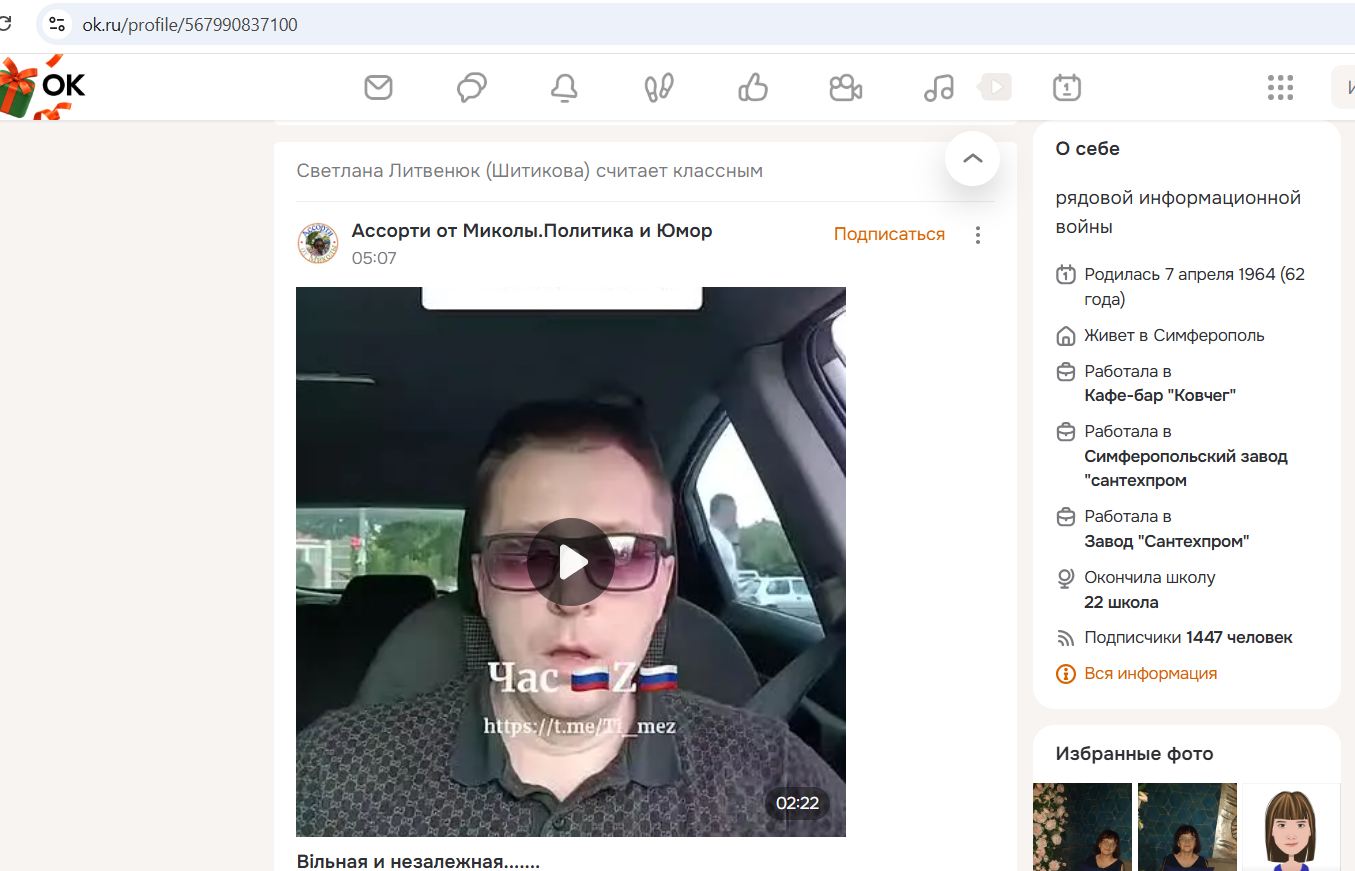Open the Вся информация link
Screen dimensions: 1355x871
click(1150, 673)
